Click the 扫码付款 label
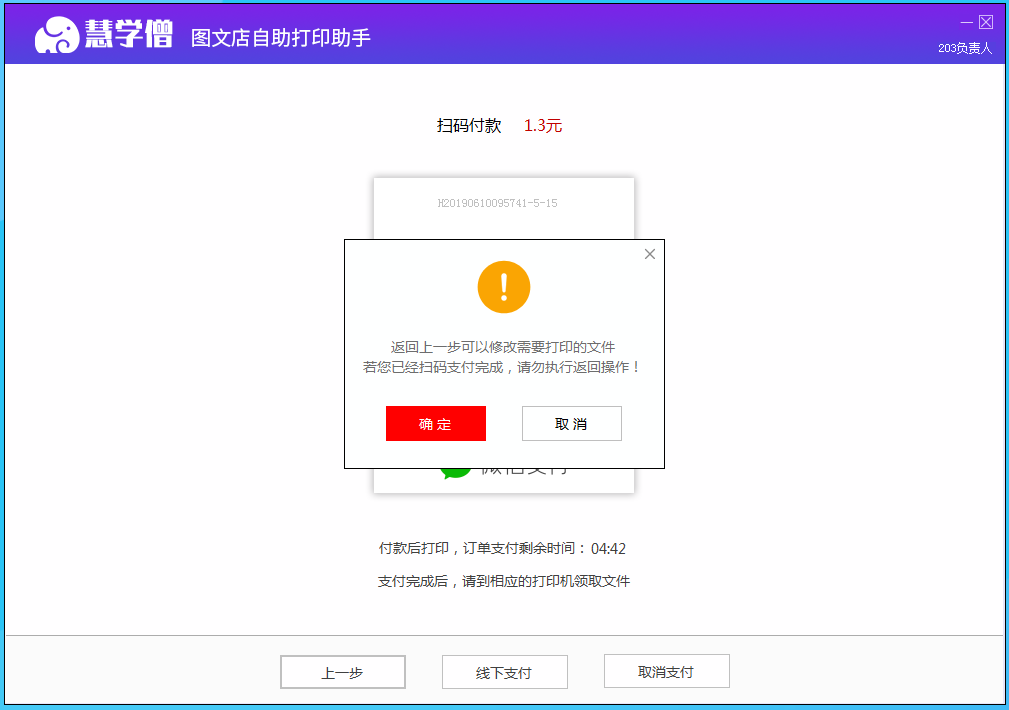This screenshot has width=1009, height=710. [x=469, y=126]
